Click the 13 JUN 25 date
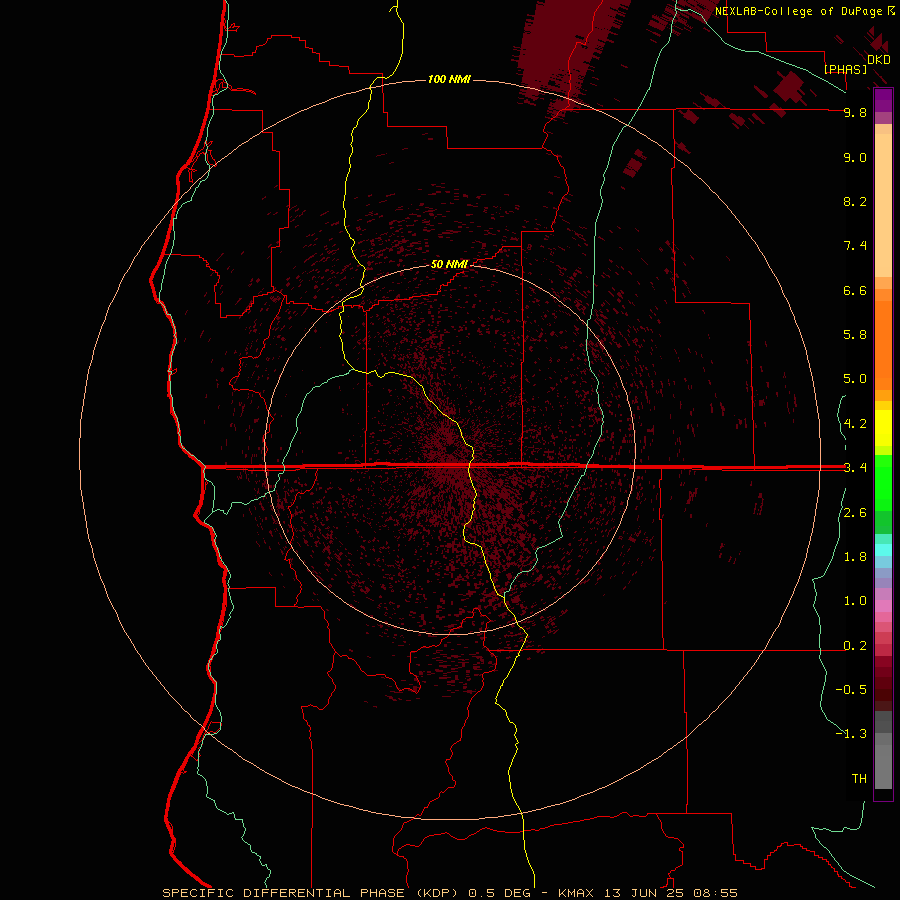 point(644,893)
